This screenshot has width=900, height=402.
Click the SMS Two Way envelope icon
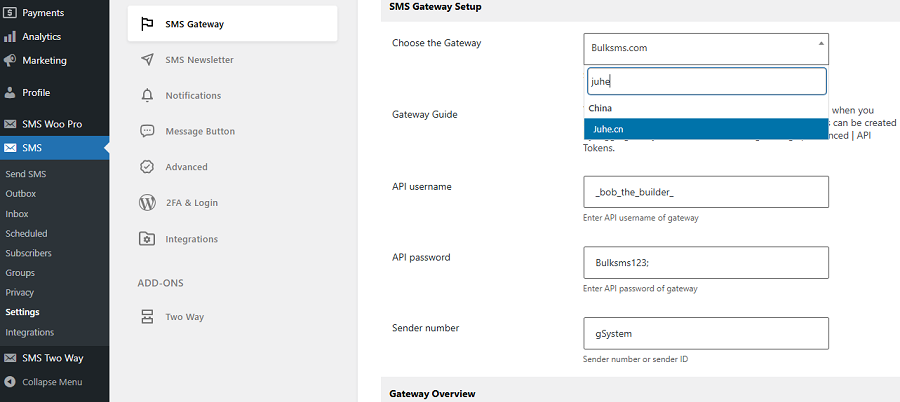[10, 358]
